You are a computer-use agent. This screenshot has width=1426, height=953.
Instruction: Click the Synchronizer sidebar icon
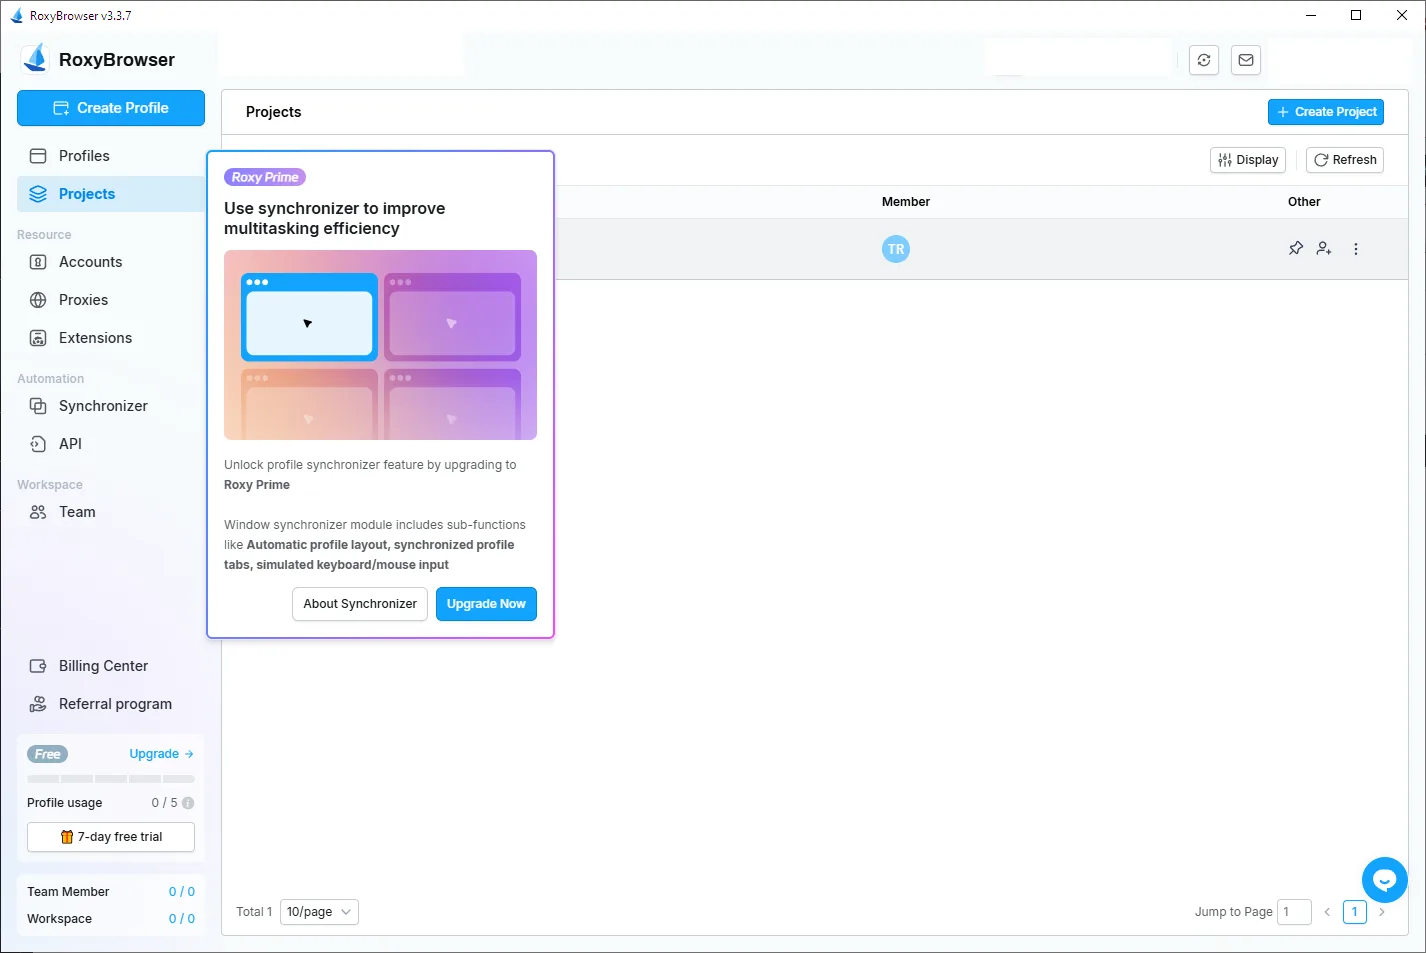(x=38, y=406)
